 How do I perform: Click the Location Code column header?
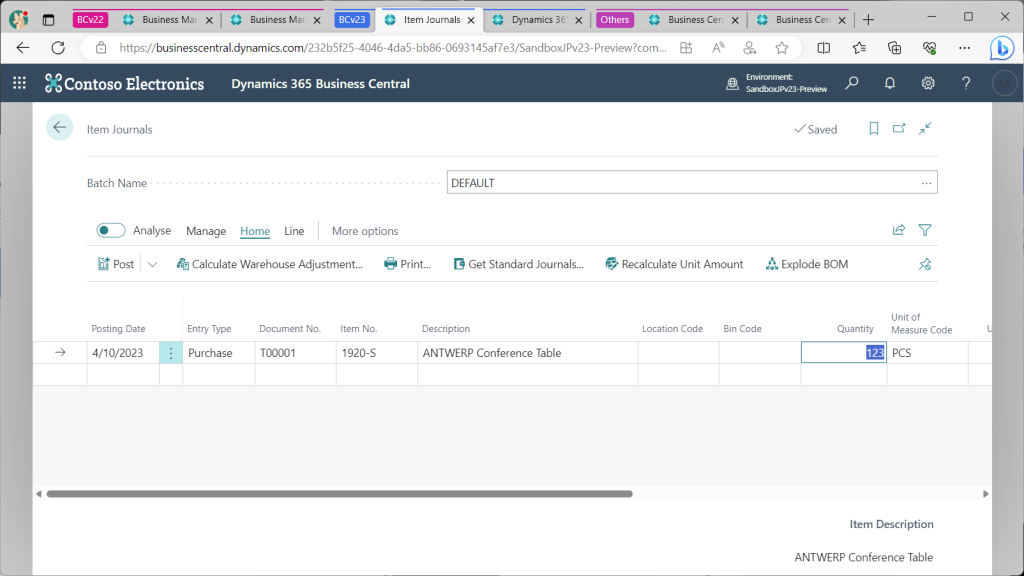point(672,328)
